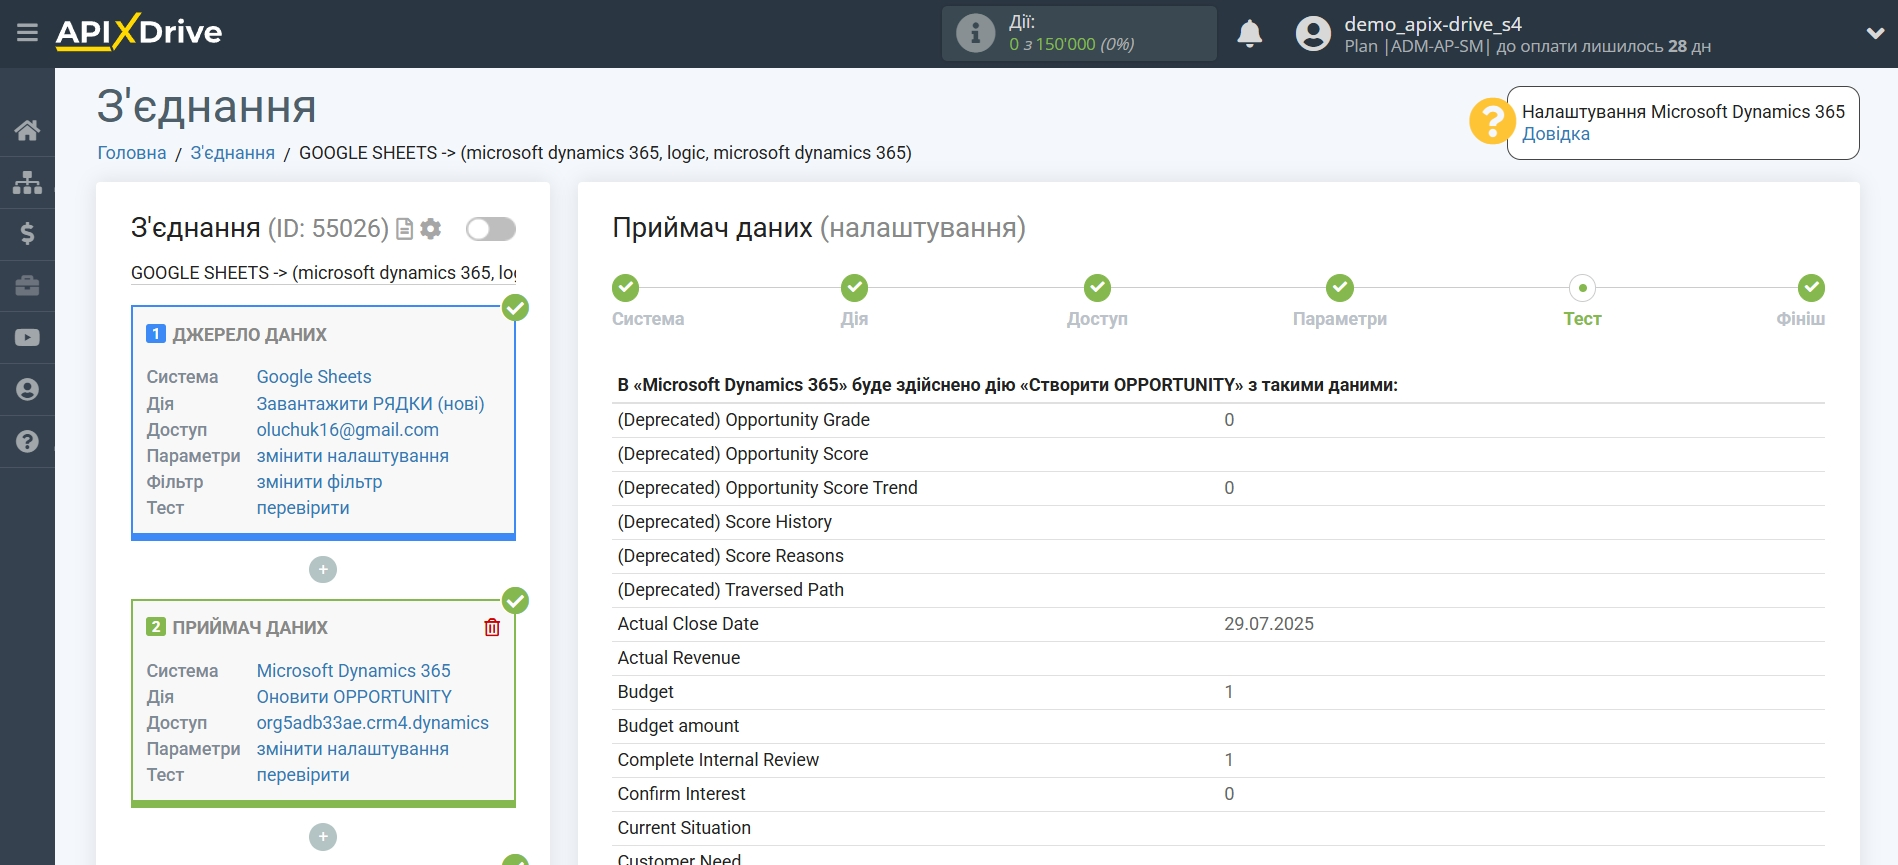This screenshot has height=865, width=1898.
Task: Edit the connection name field
Action: (323, 273)
